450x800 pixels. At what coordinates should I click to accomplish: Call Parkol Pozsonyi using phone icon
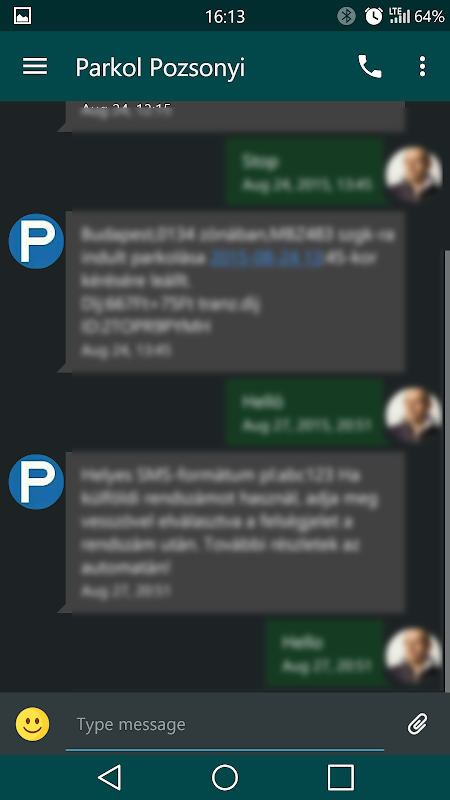(370, 66)
